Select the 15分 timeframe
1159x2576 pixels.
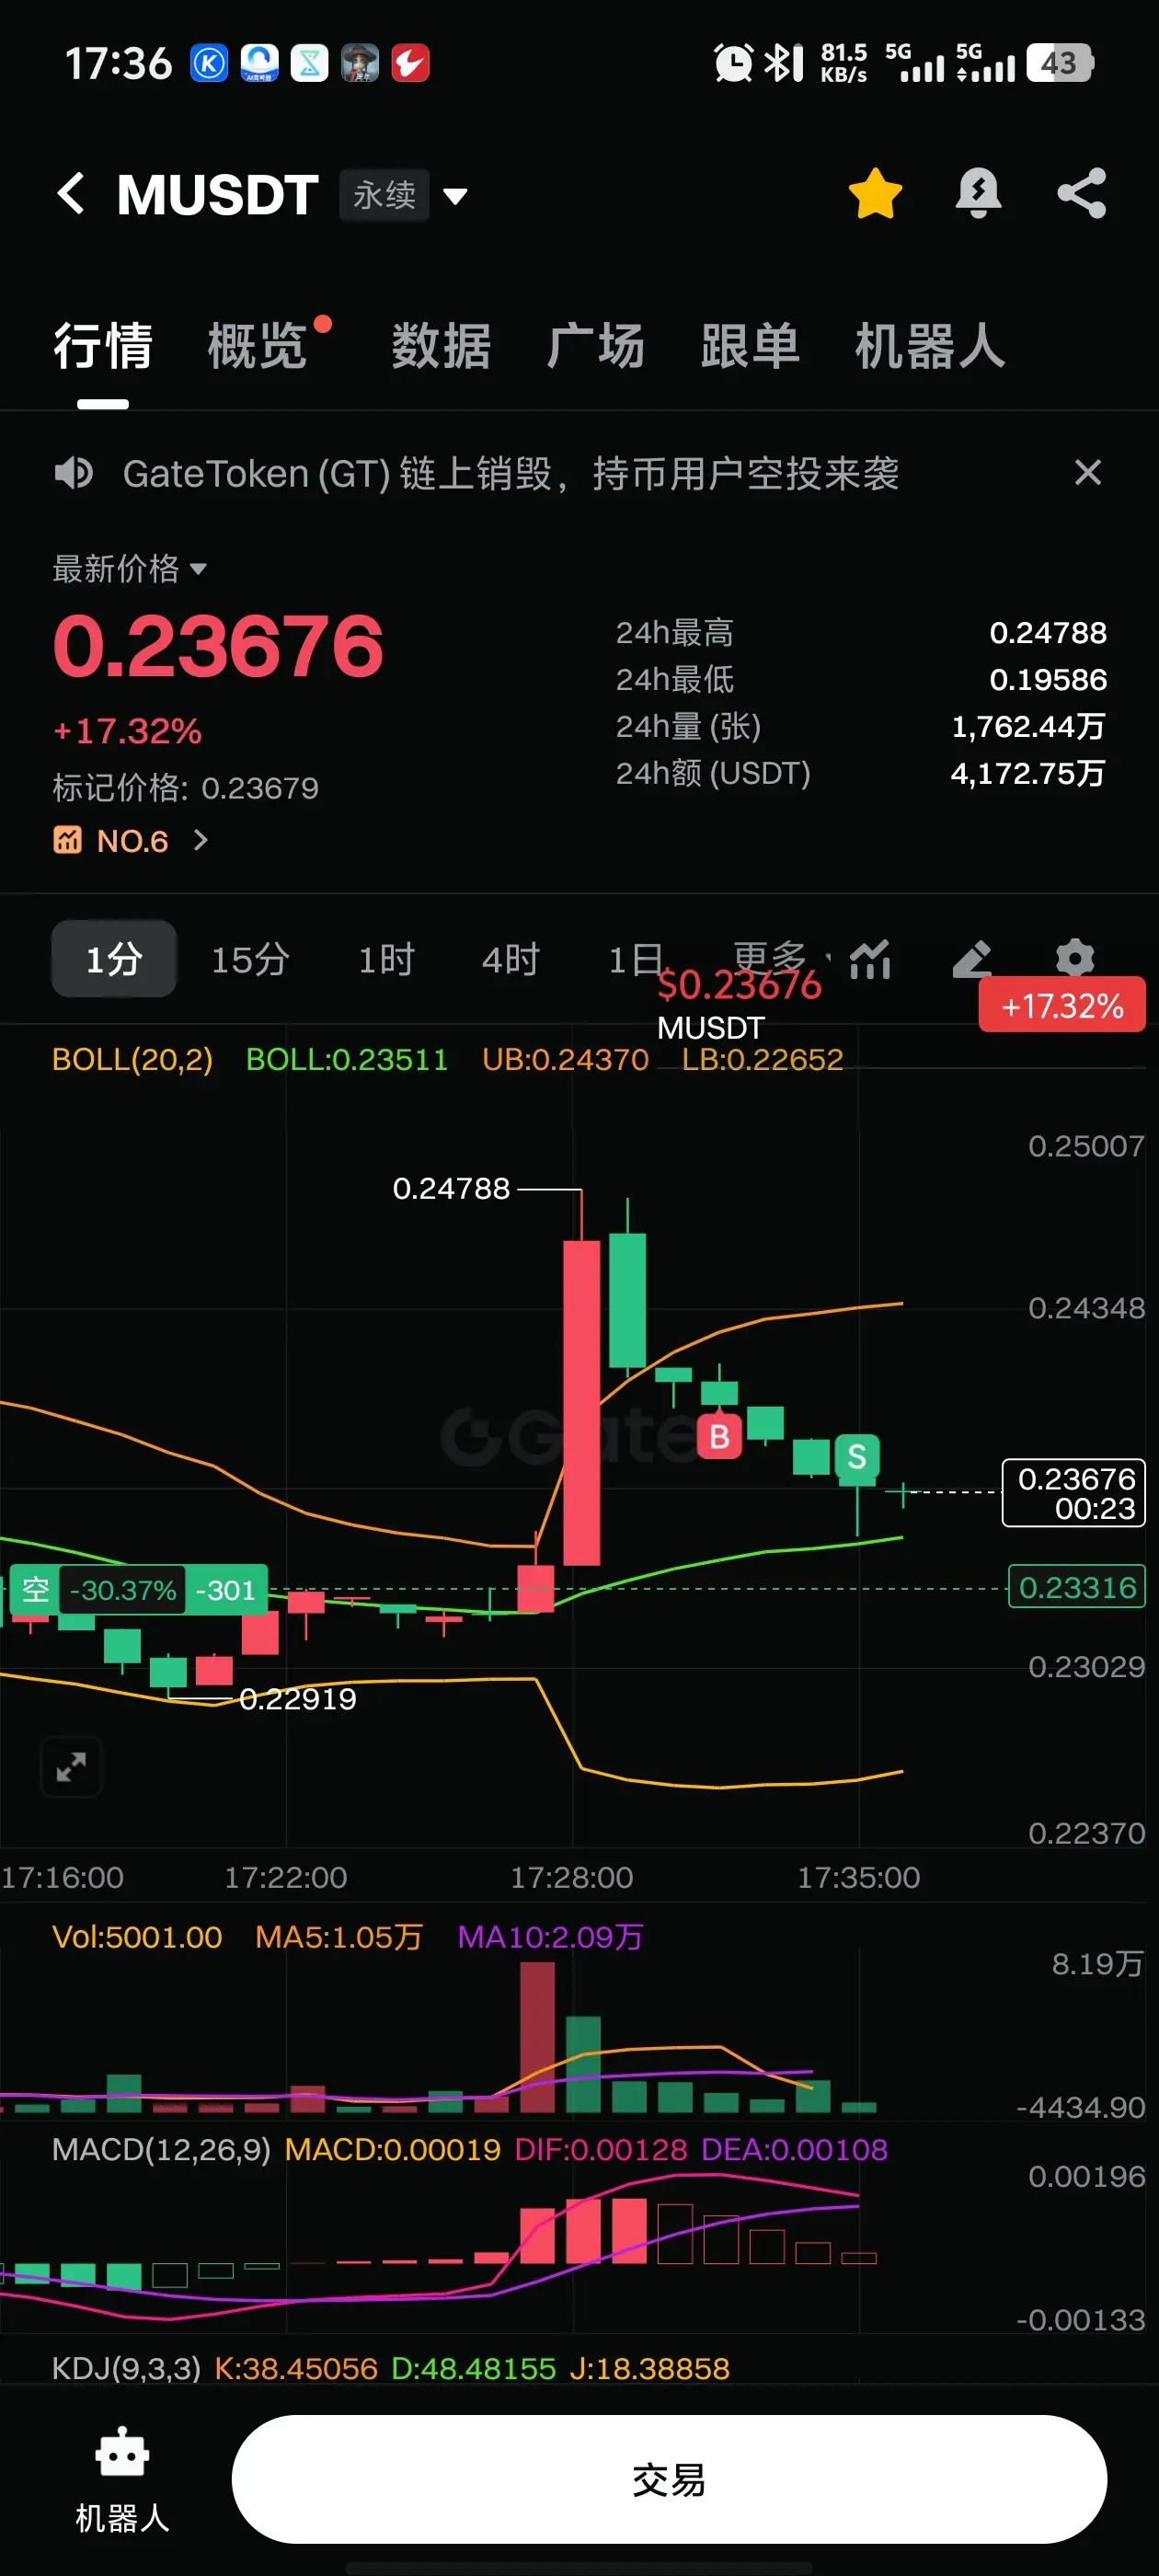click(250, 959)
